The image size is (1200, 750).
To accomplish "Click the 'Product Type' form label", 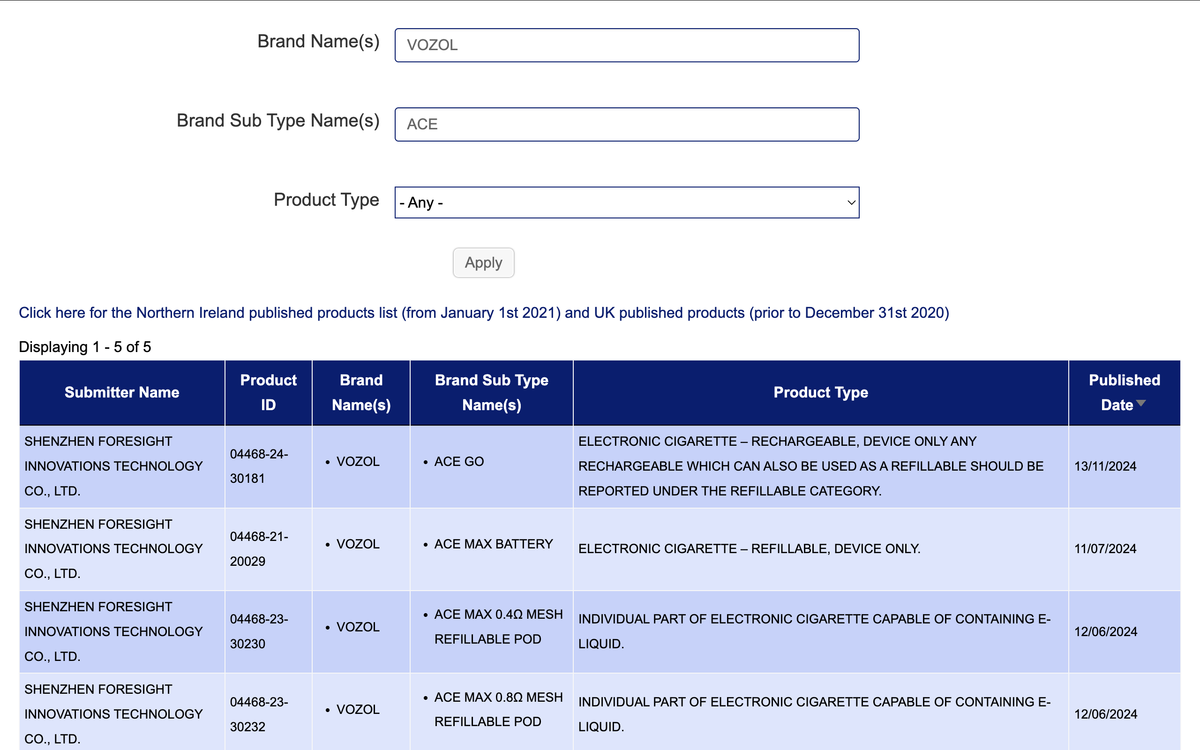I will click(x=326, y=200).
